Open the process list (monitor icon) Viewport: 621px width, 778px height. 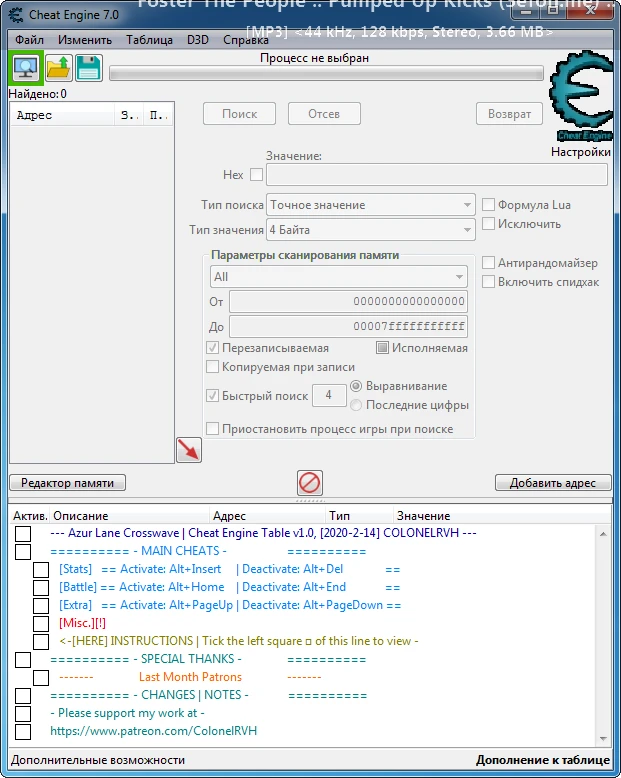pos(26,67)
